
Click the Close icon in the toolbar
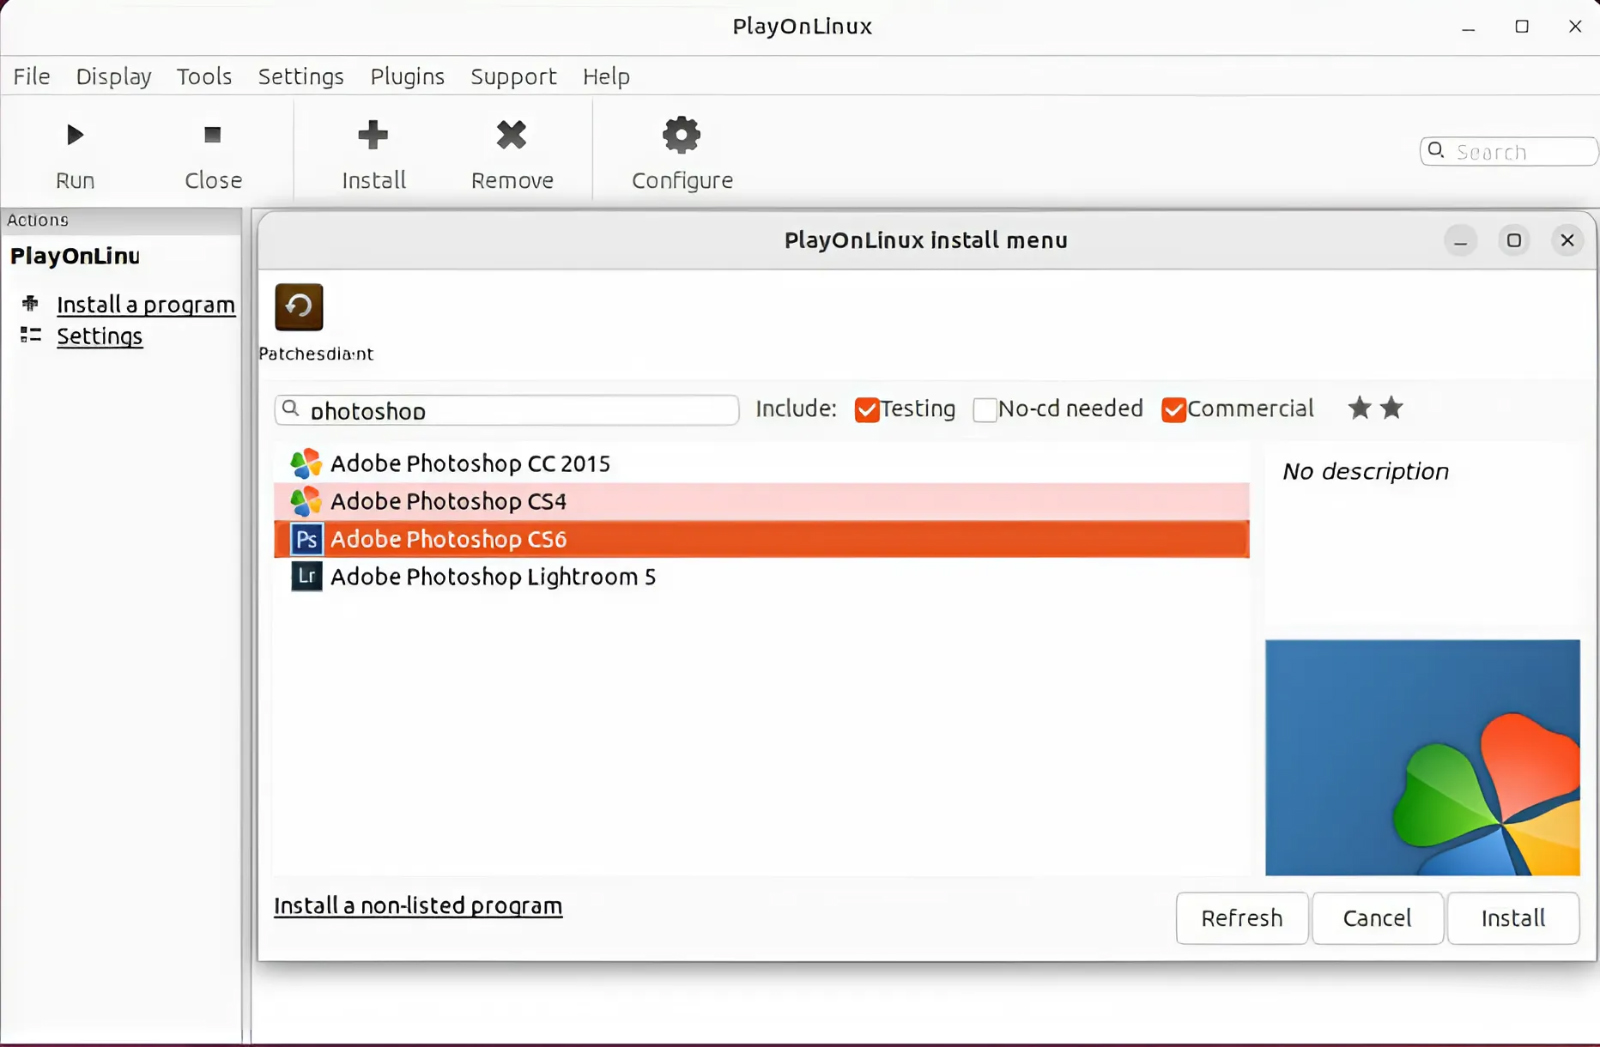tap(211, 135)
